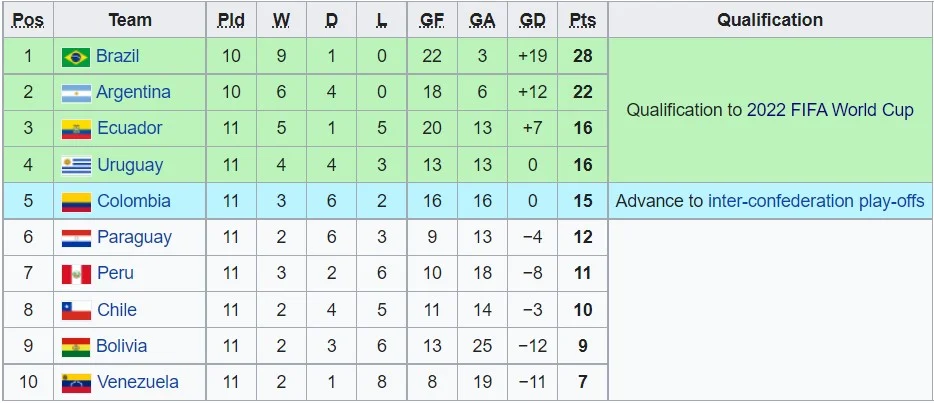Open the Brazil team link
Viewport: 934px width, 403px height.
[118, 56]
